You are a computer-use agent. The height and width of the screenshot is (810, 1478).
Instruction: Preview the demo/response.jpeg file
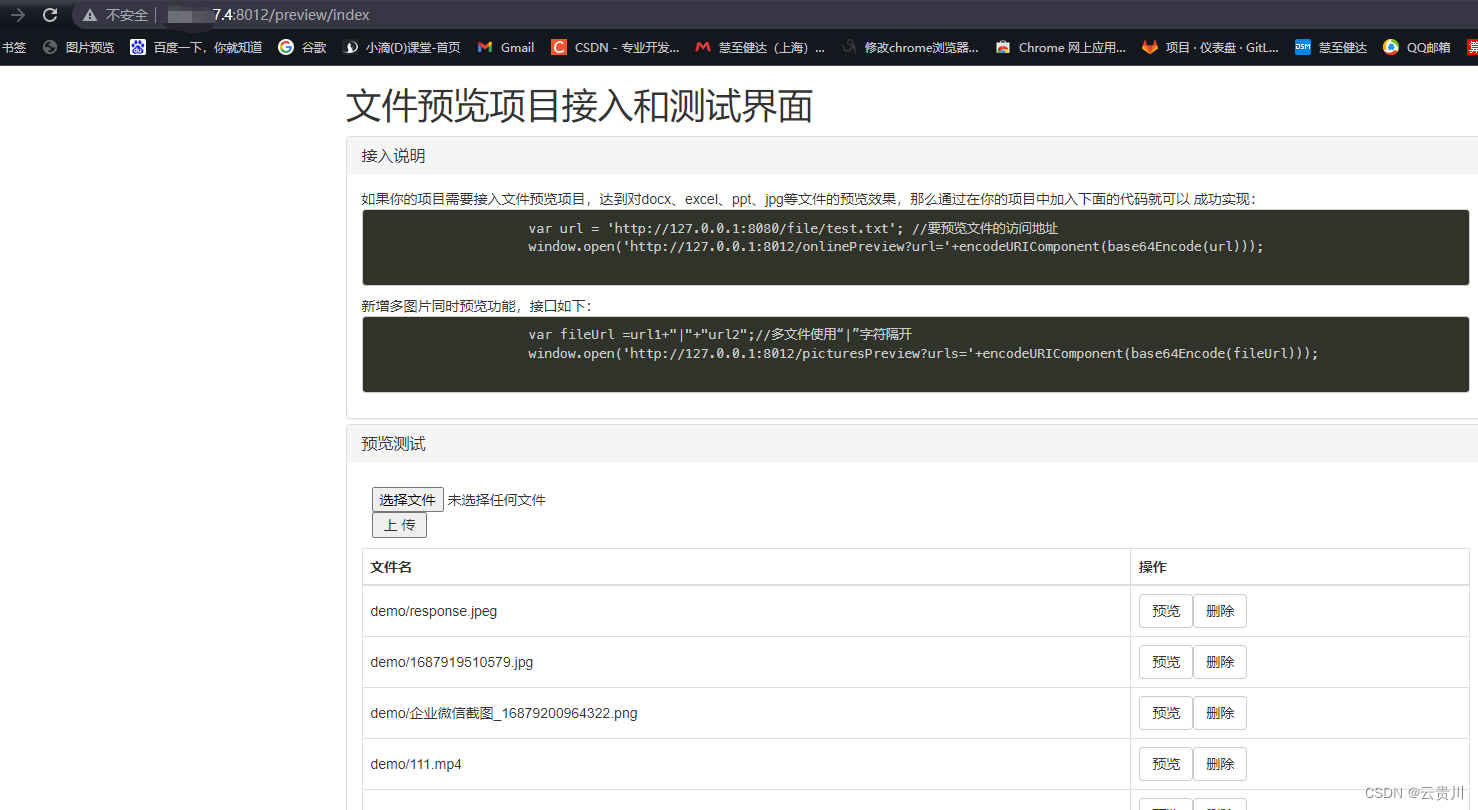[1165, 610]
